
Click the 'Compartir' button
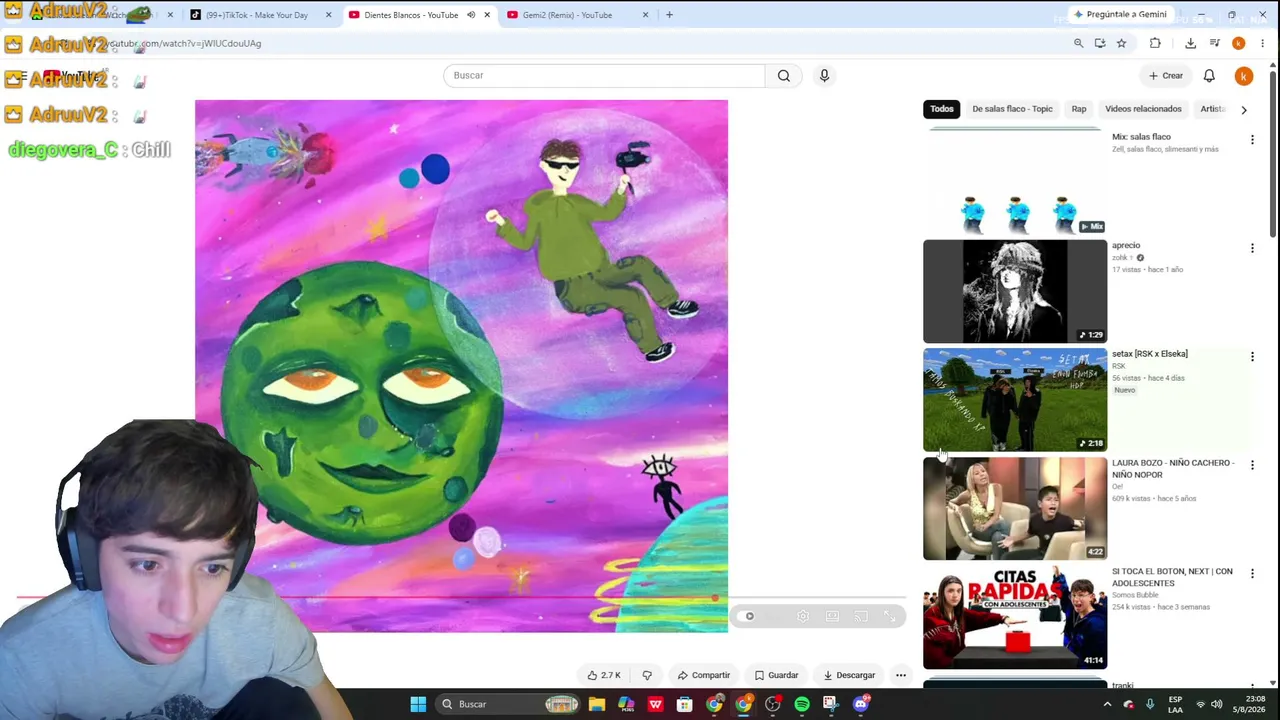704,675
